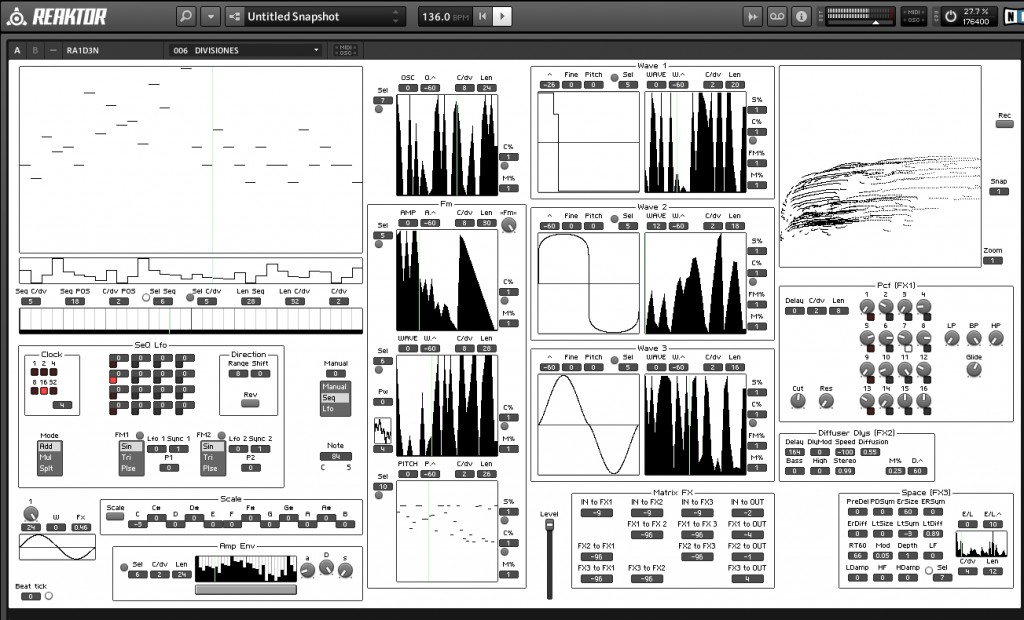Image resolution: width=1024 pixels, height=620 pixels.
Task: Click the minimize dash beside RA1D3N
Action: 53,50
